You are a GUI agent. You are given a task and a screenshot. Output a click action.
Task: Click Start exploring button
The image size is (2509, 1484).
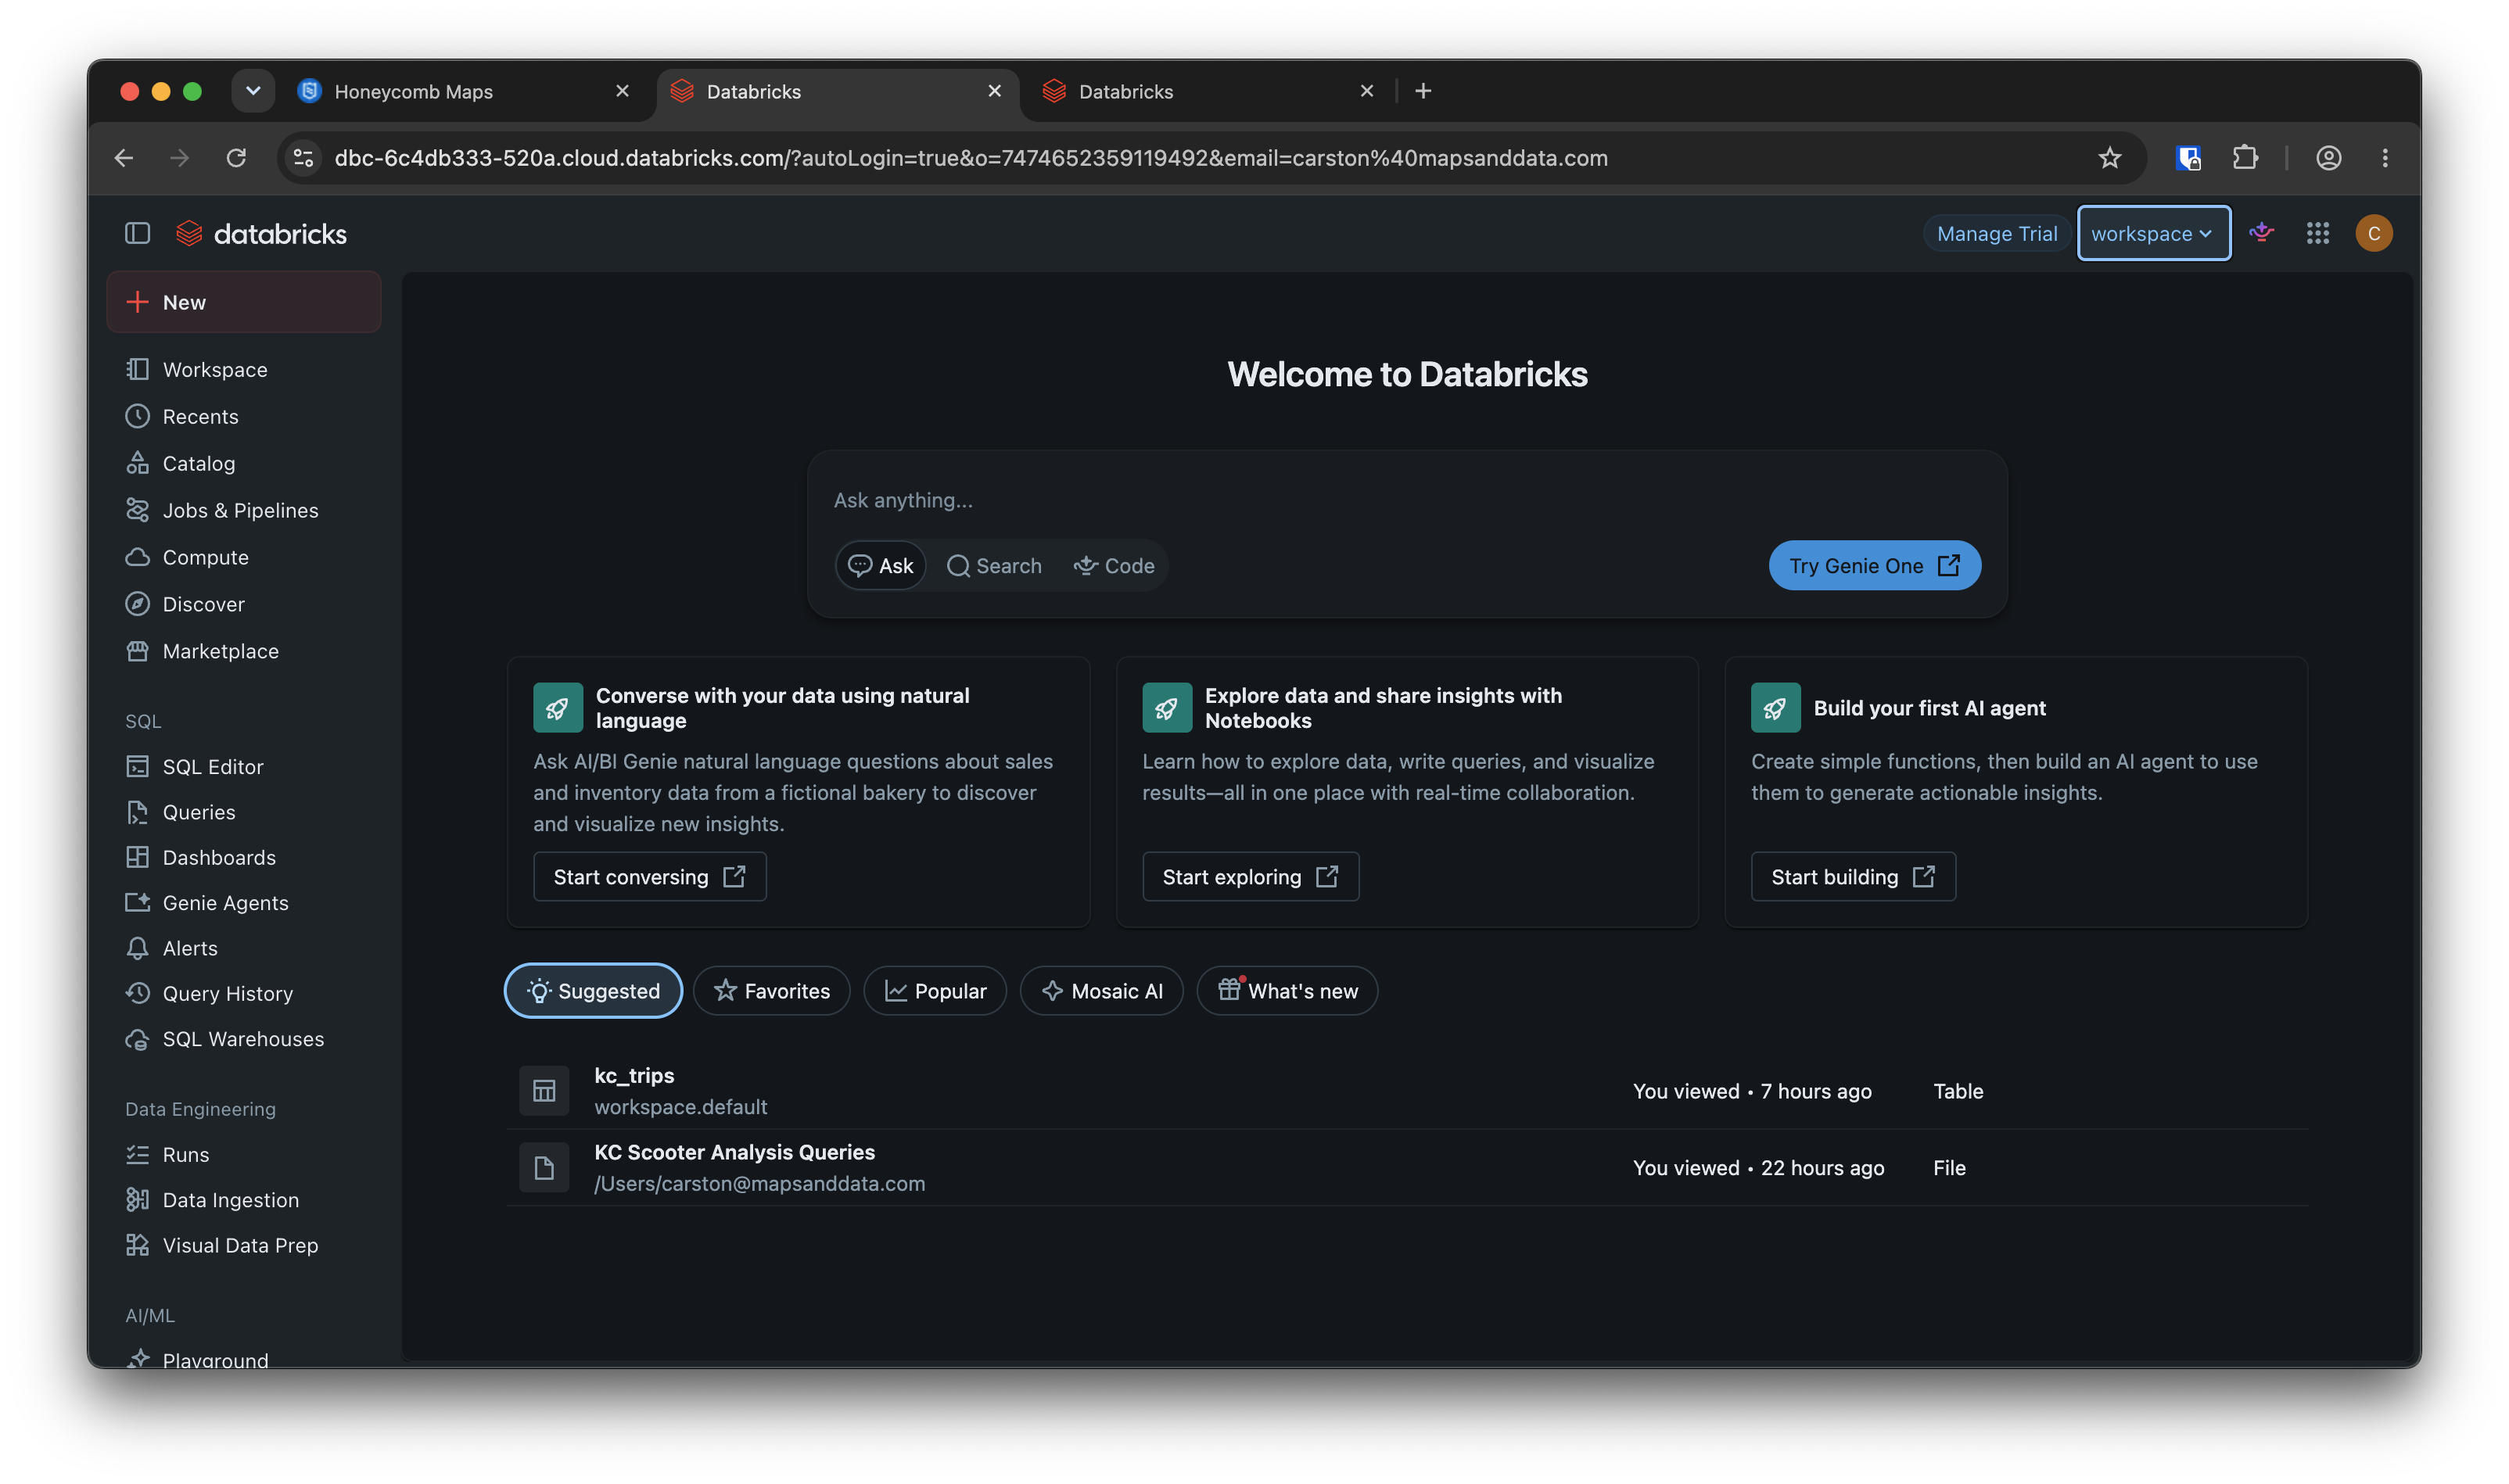click(x=1250, y=877)
